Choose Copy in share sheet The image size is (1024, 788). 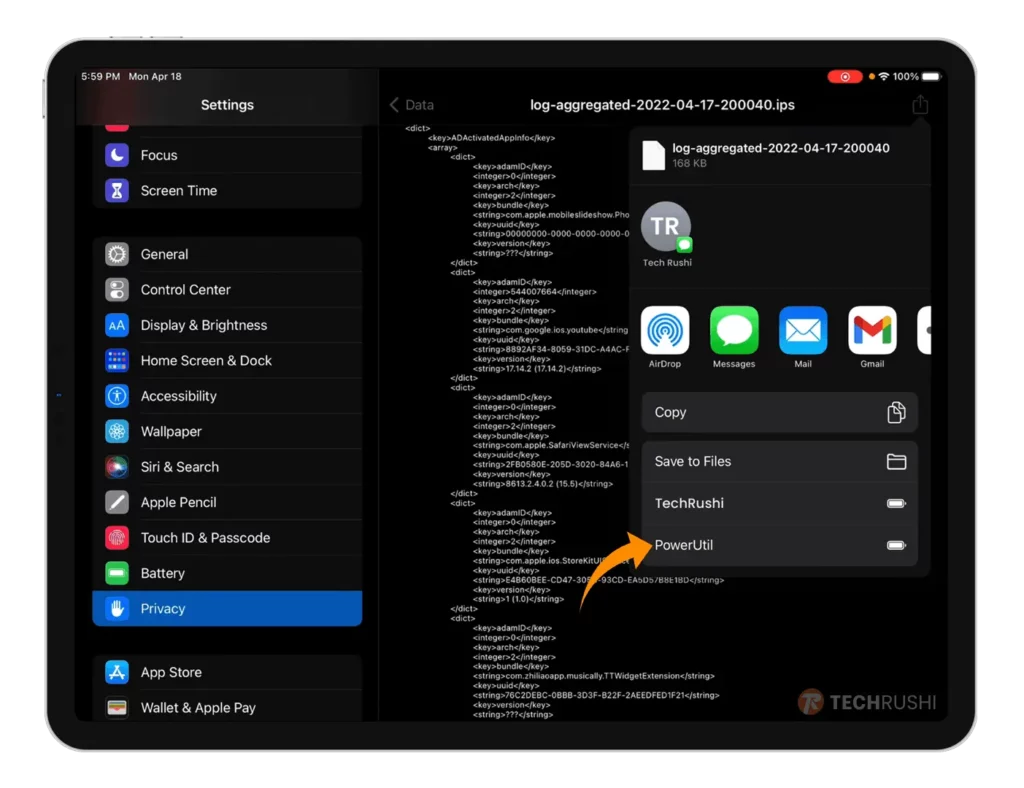point(780,413)
